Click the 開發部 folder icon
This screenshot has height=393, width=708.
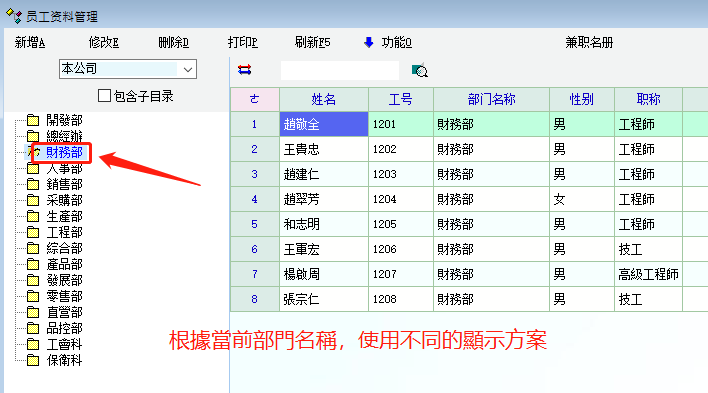(33, 120)
